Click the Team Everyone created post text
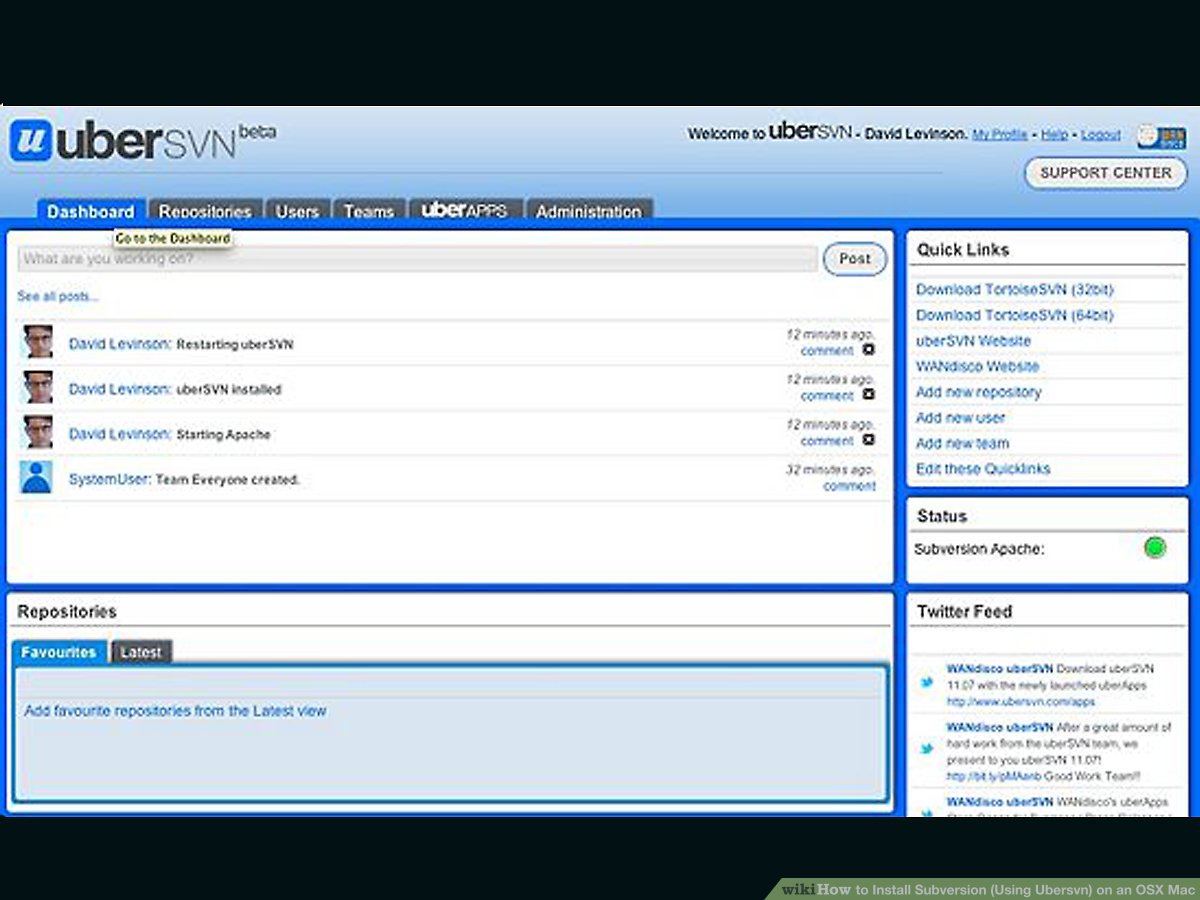Image resolution: width=1200 pixels, height=900 pixels. click(x=228, y=480)
